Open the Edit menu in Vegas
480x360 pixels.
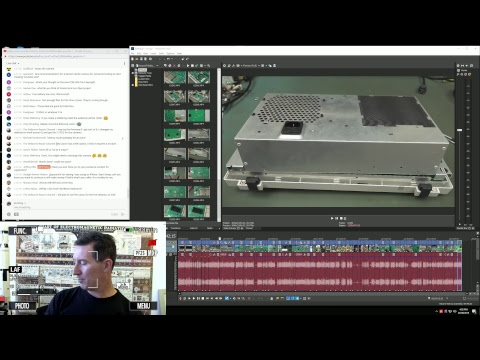(139, 53)
